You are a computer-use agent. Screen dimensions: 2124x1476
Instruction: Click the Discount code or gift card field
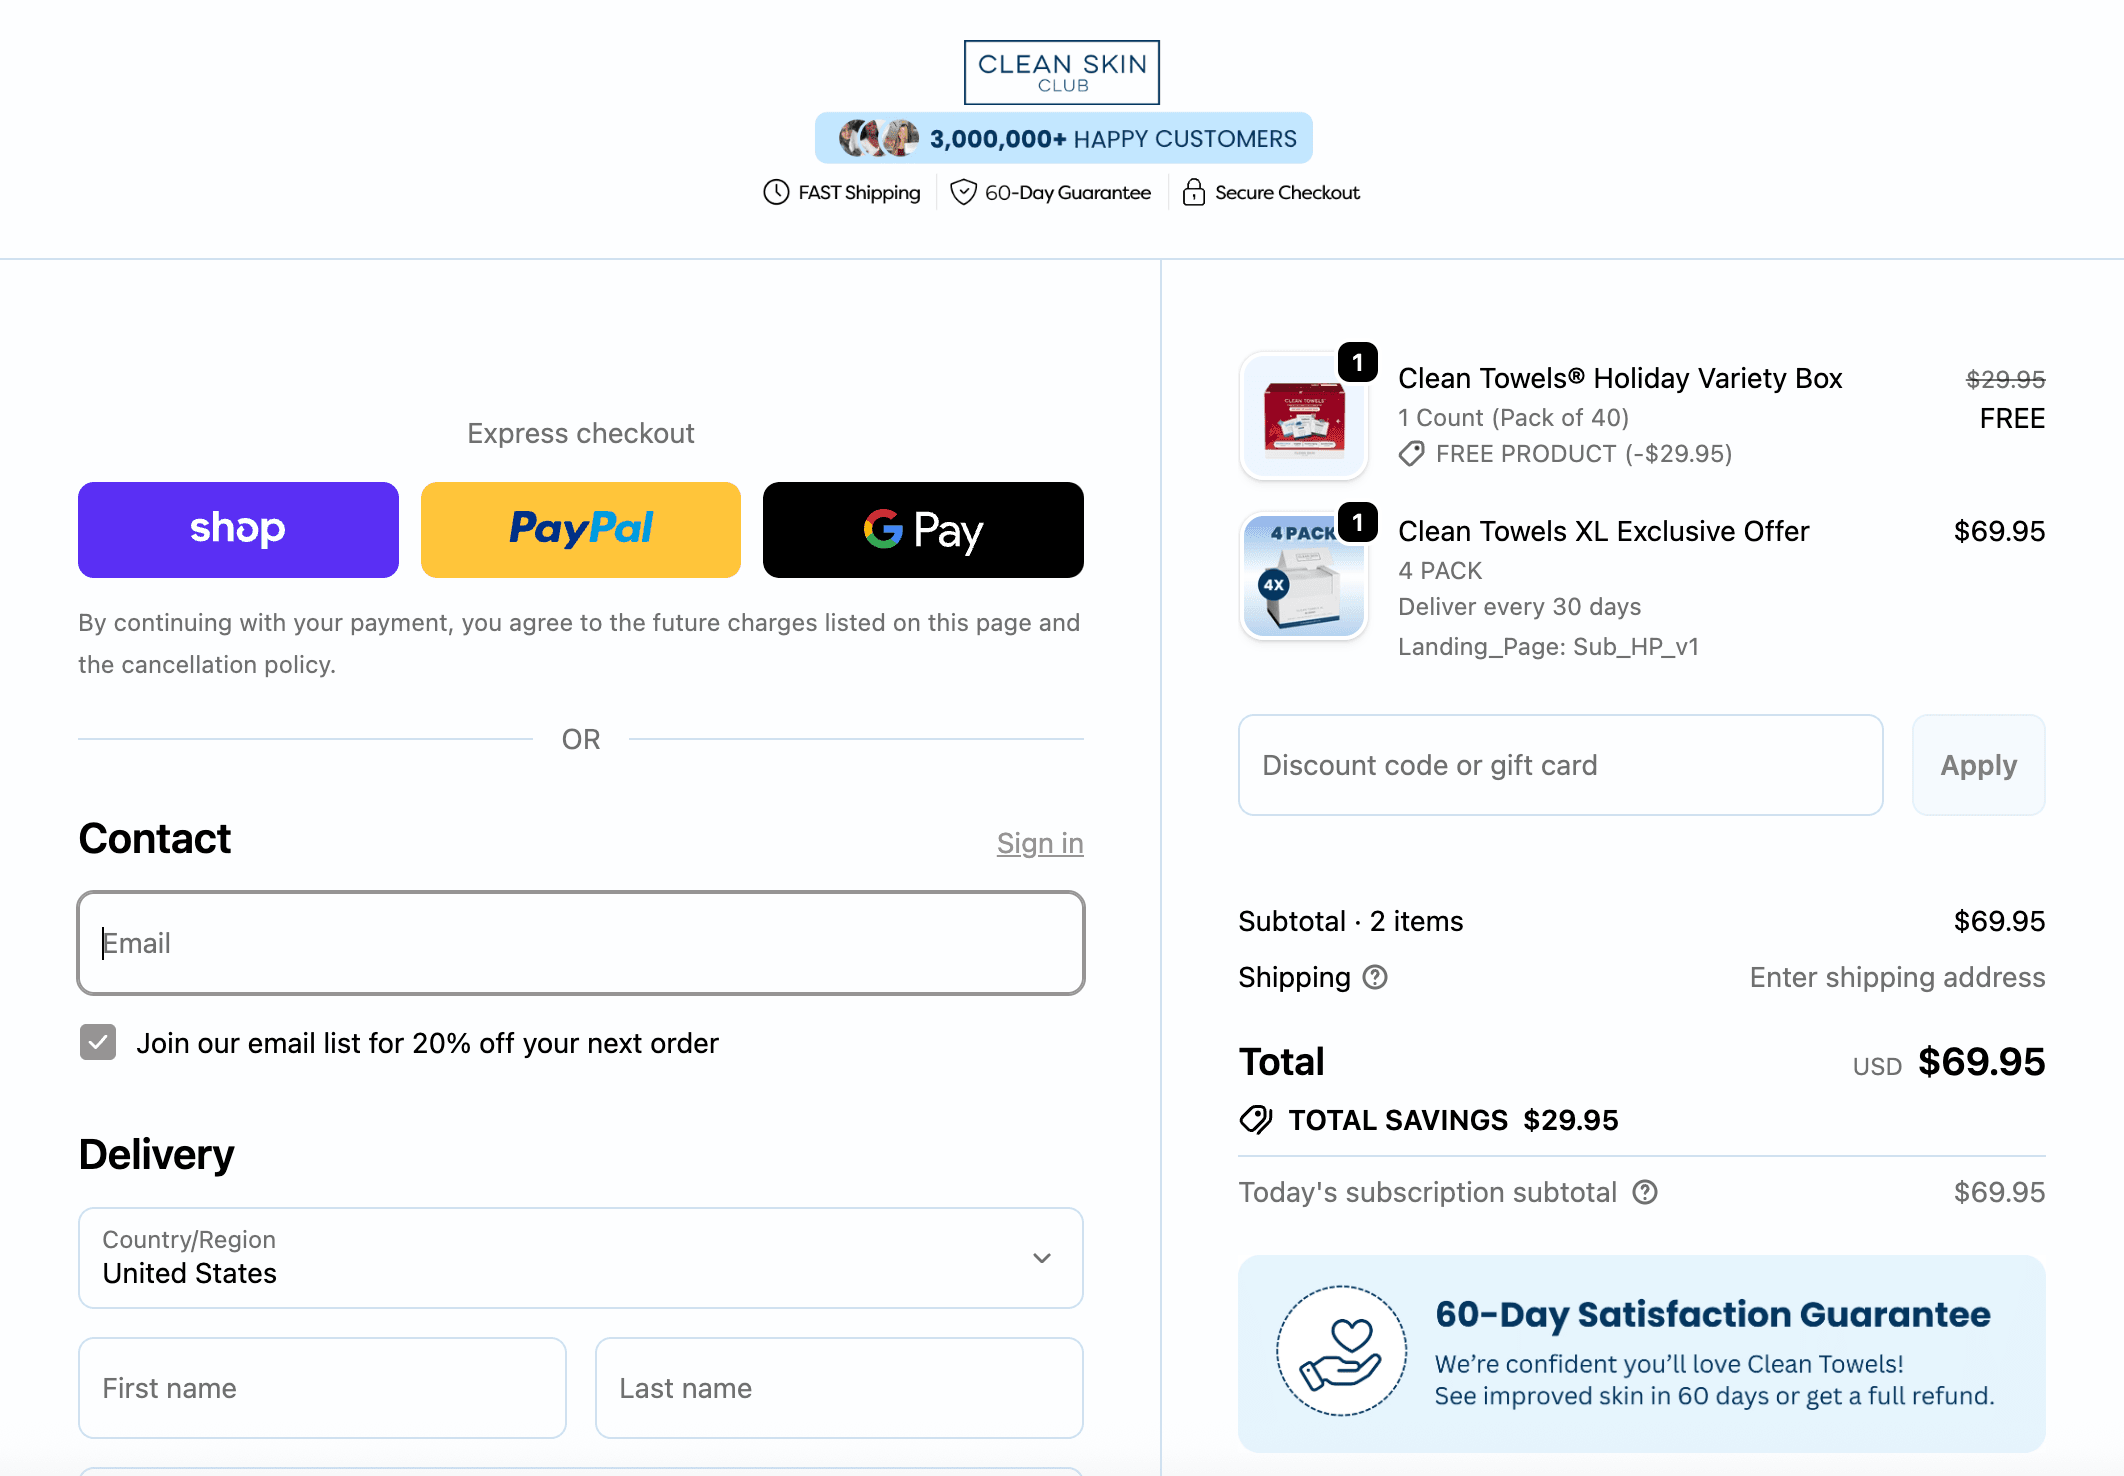click(1560, 765)
